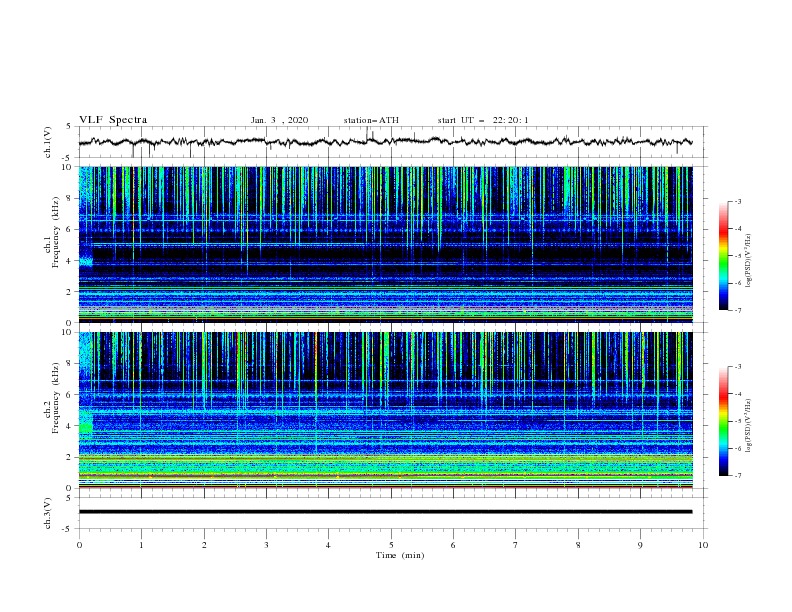Click the ch.1 voltage waveform trace
This screenshot has height=612, width=792.
[385, 142]
